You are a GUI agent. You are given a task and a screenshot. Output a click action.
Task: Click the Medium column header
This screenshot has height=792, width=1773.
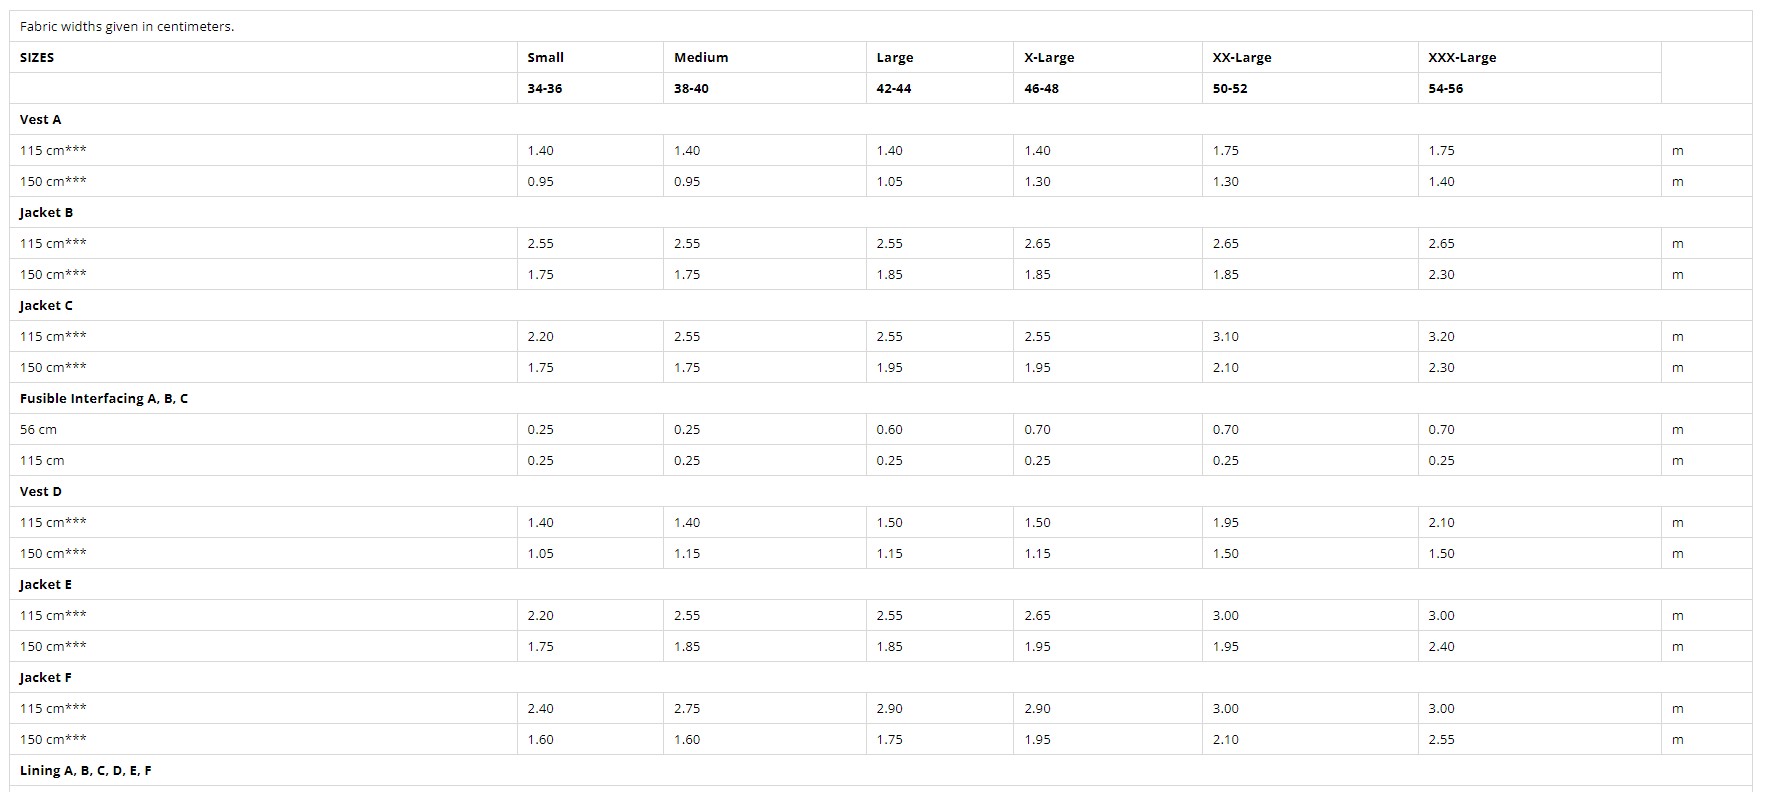coord(701,58)
